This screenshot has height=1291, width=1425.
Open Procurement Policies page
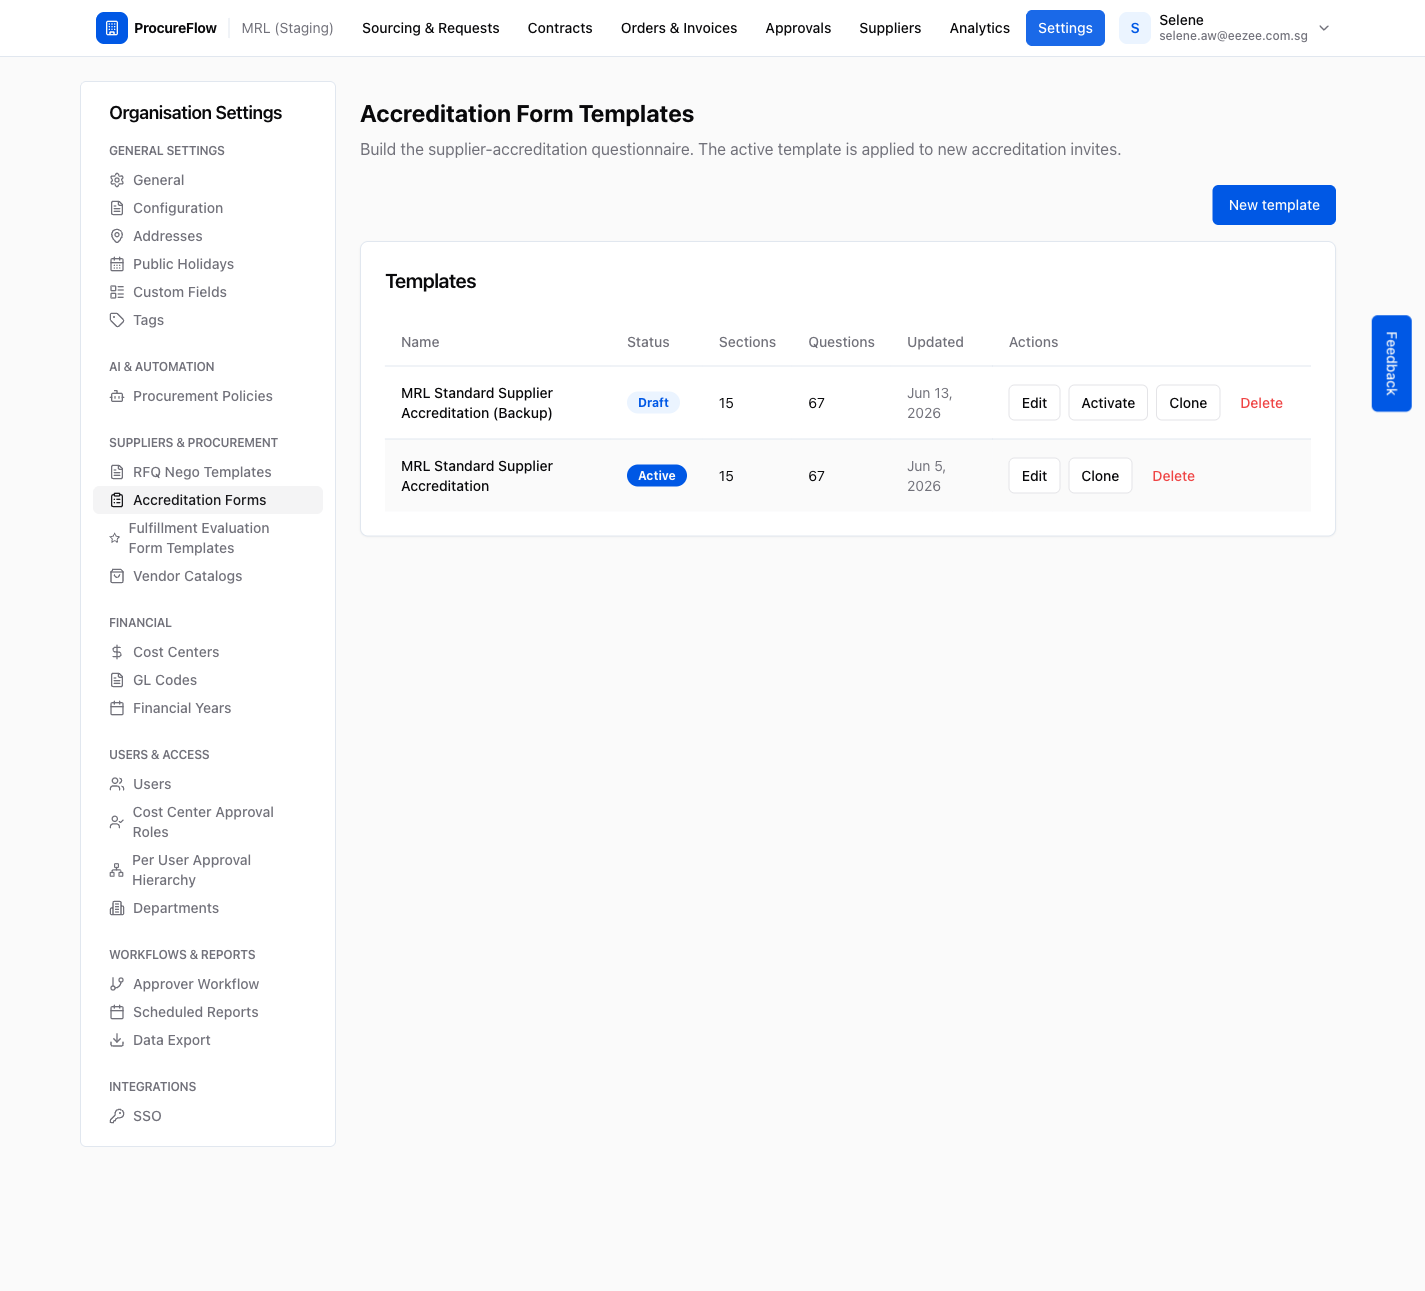pyautogui.click(x=208, y=396)
